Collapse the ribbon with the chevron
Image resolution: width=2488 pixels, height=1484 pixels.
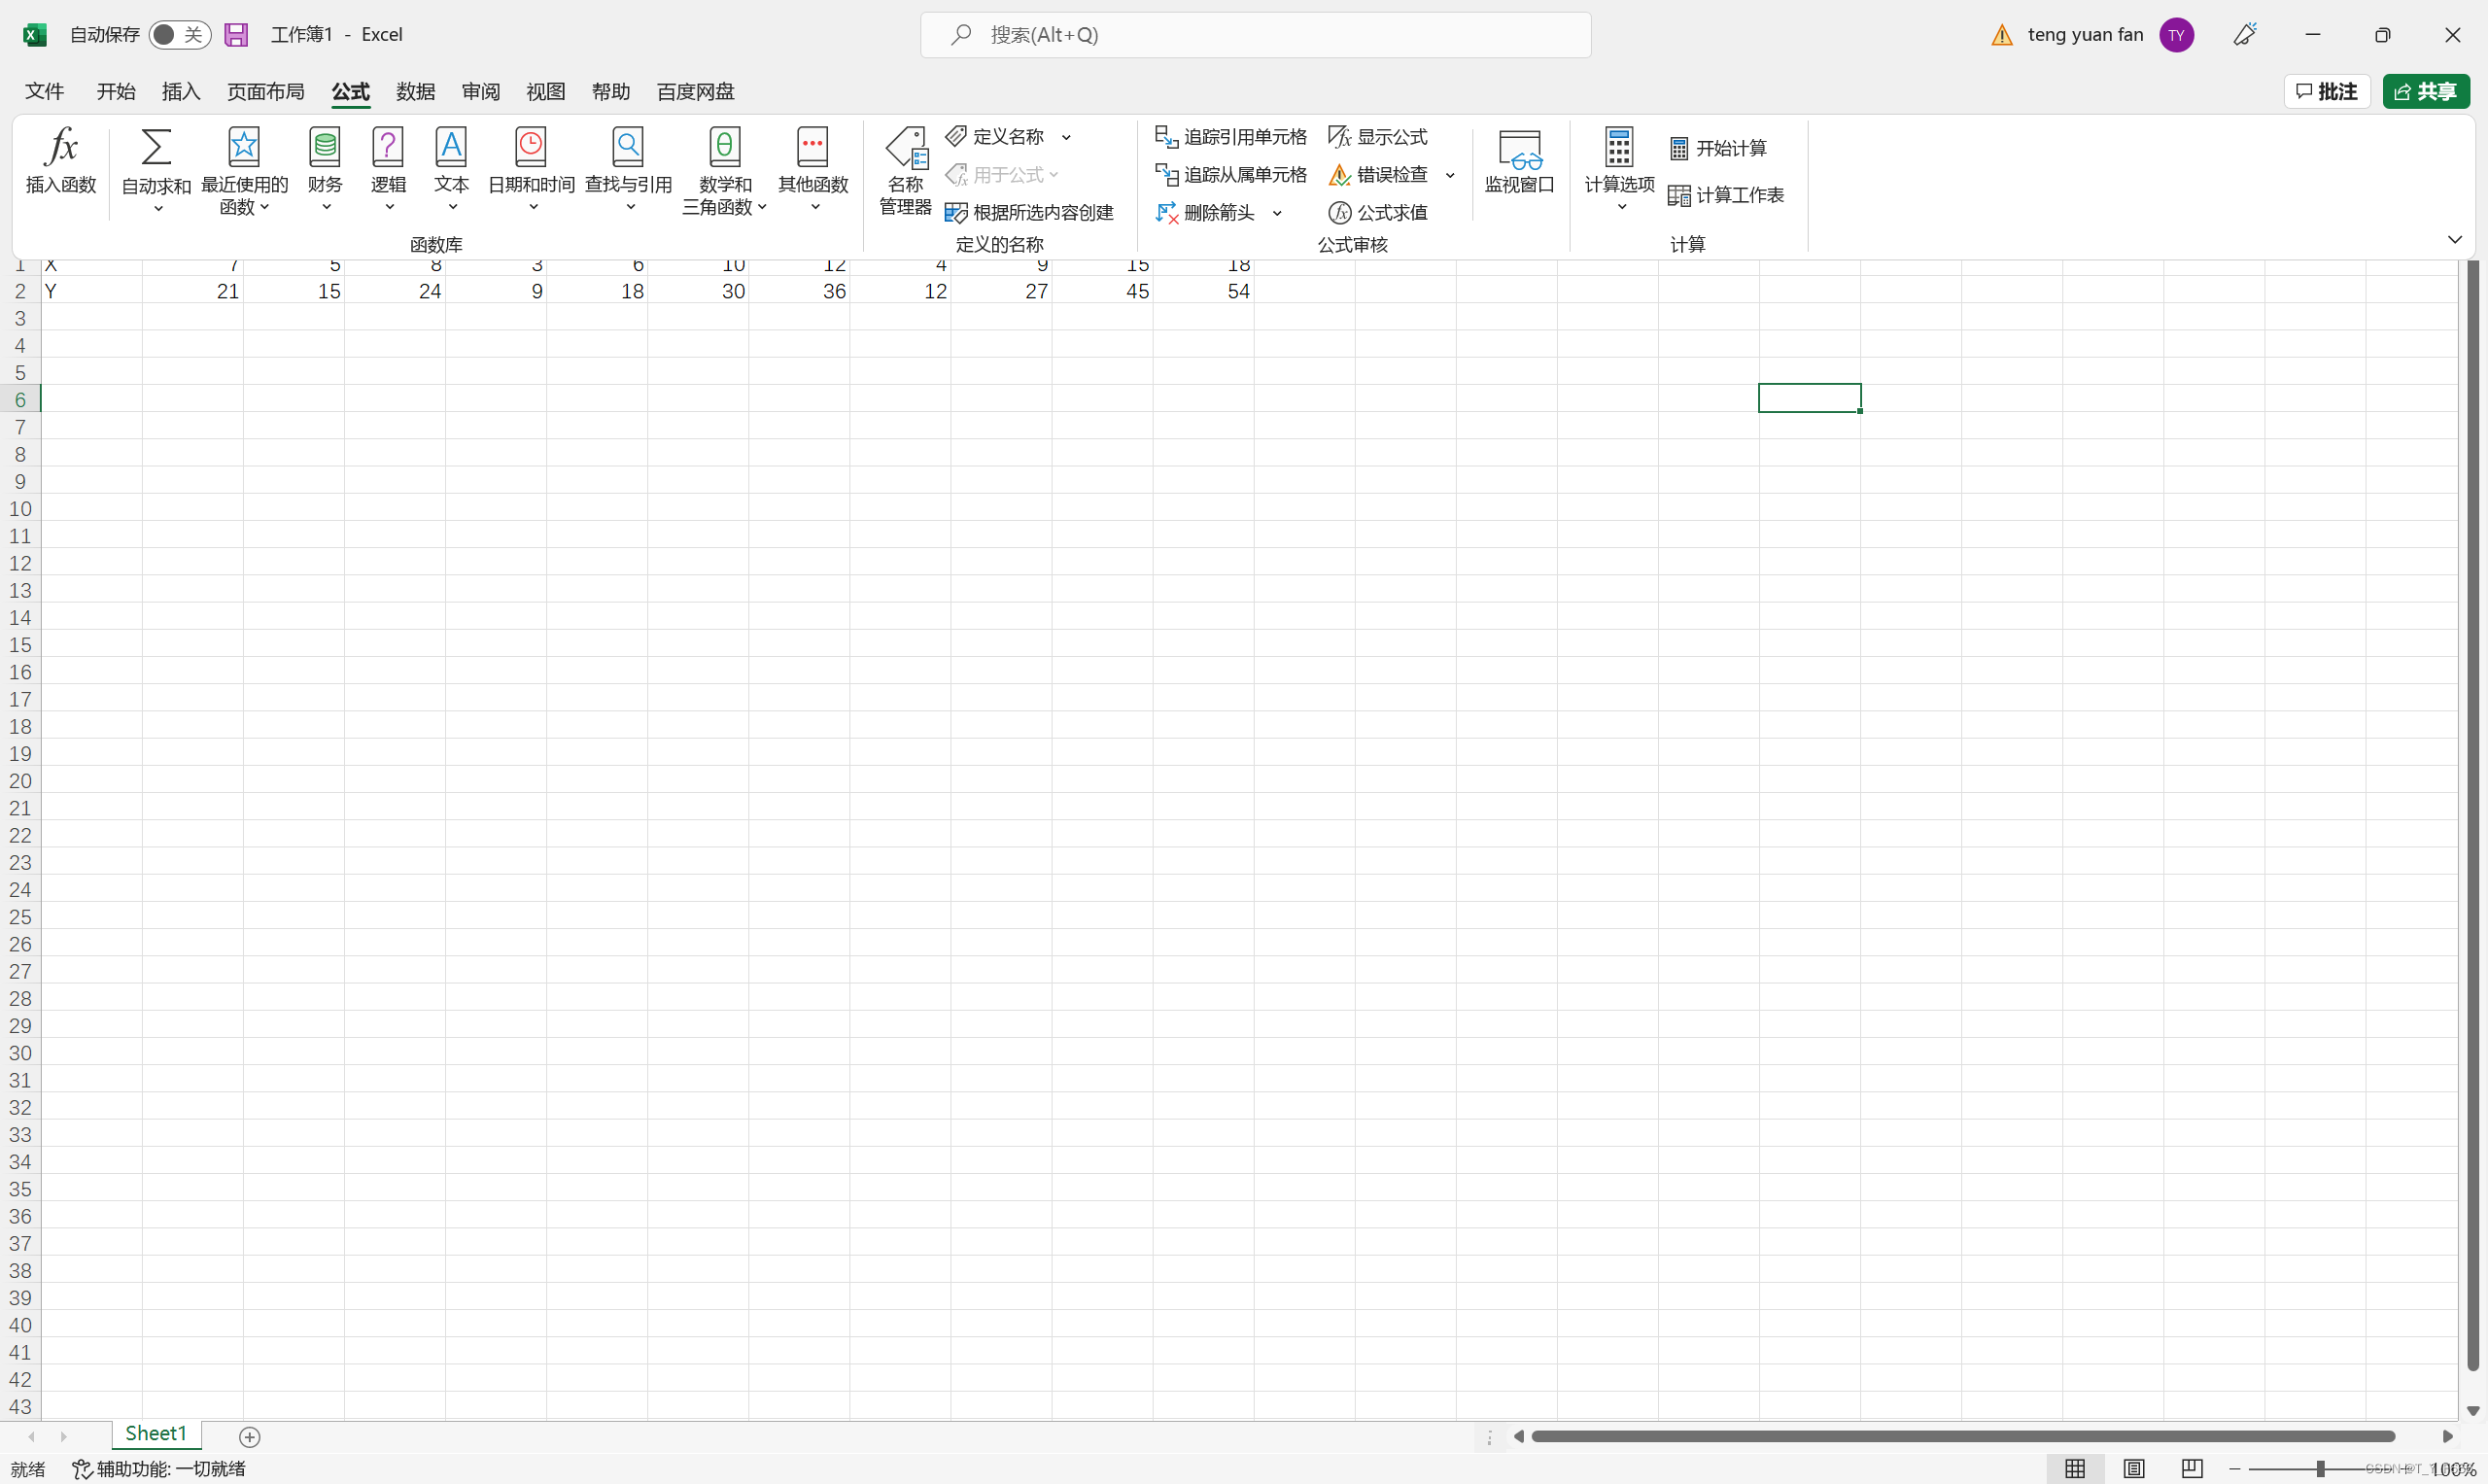pyautogui.click(x=2455, y=239)
